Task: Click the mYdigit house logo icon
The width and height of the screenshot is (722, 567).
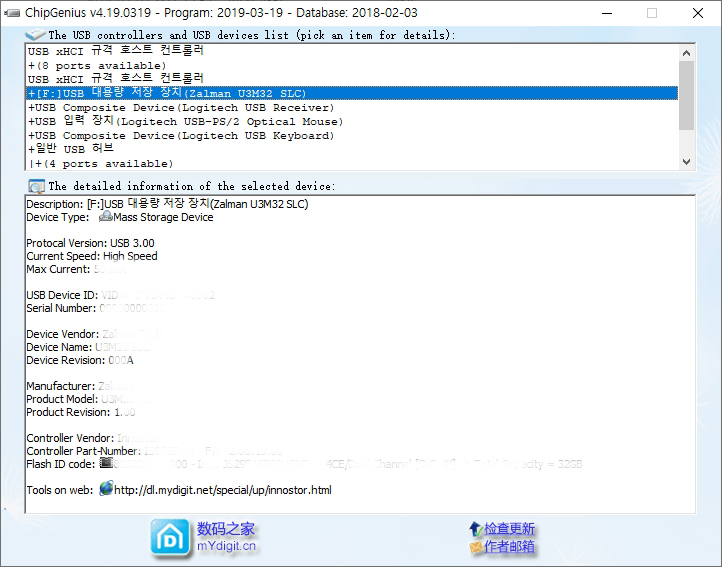Action: [x=170, y=537]
